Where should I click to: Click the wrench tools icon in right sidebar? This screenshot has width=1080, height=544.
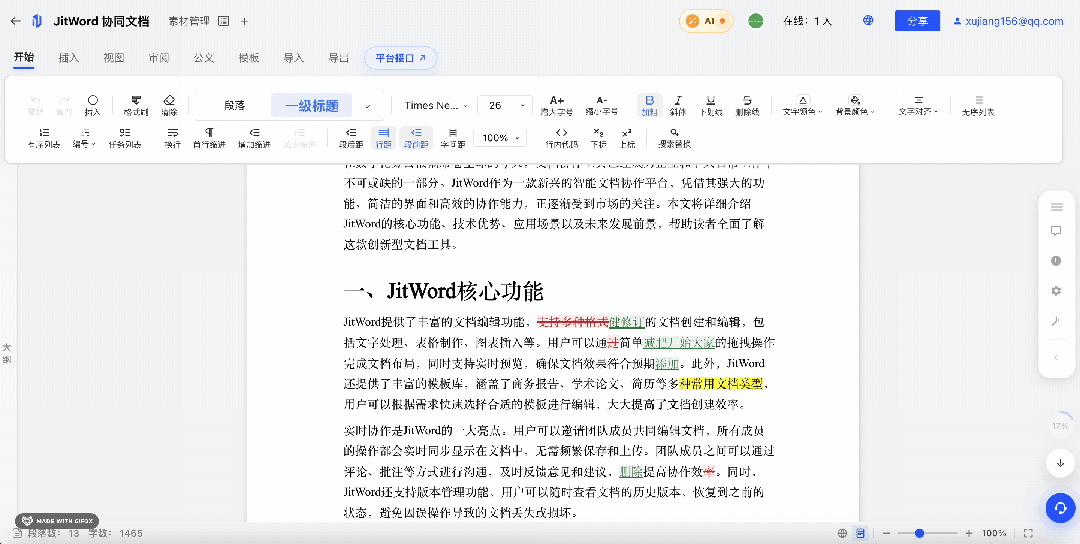point(1056,322)
